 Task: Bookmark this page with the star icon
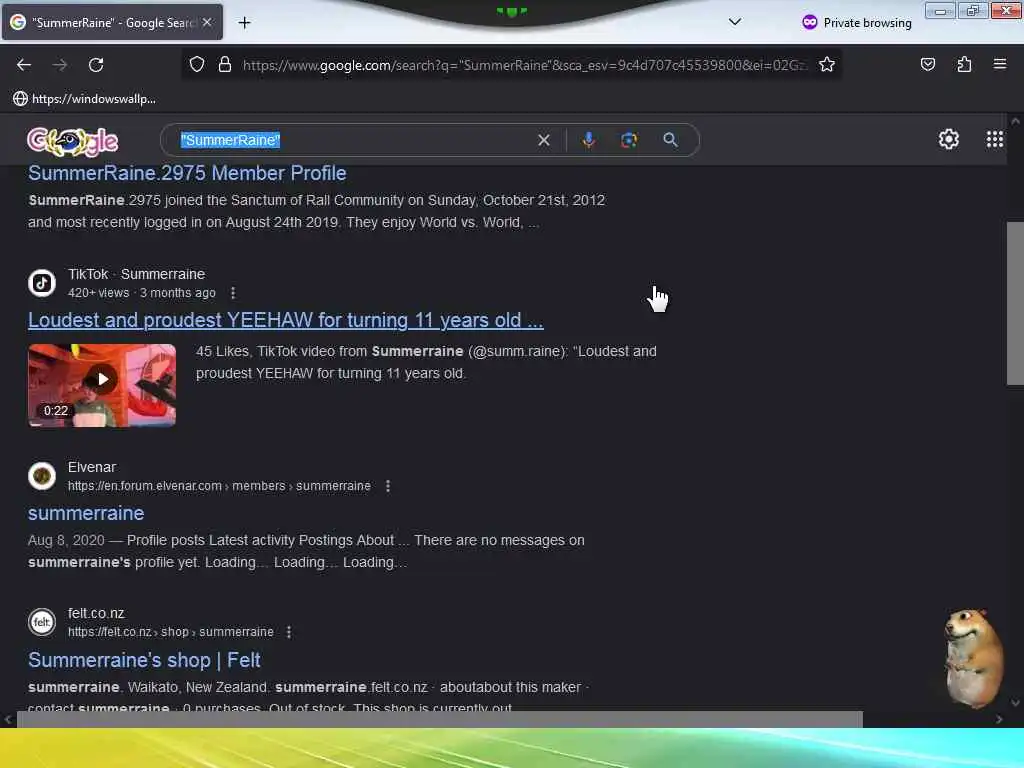(827, 64)
